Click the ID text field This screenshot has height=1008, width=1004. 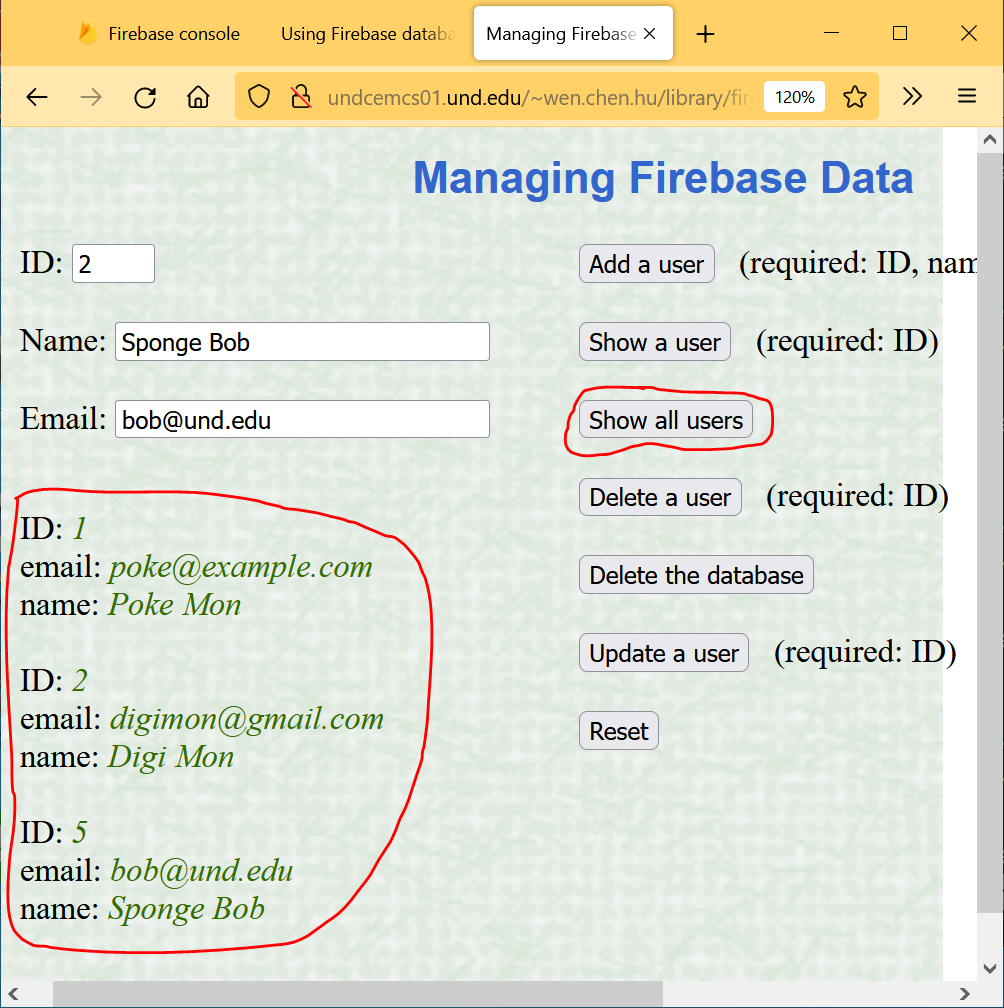tap(113, 264)
